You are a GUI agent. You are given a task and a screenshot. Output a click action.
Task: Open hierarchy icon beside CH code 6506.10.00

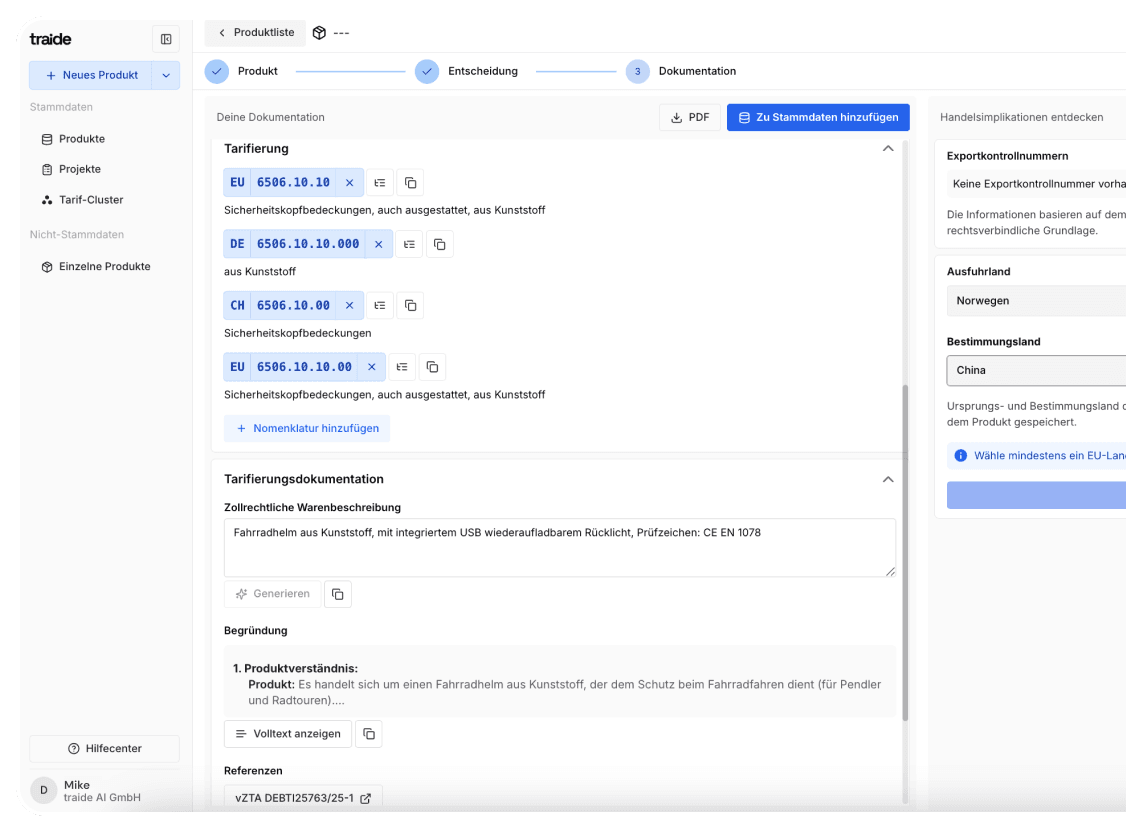click(x=380, y=305)
